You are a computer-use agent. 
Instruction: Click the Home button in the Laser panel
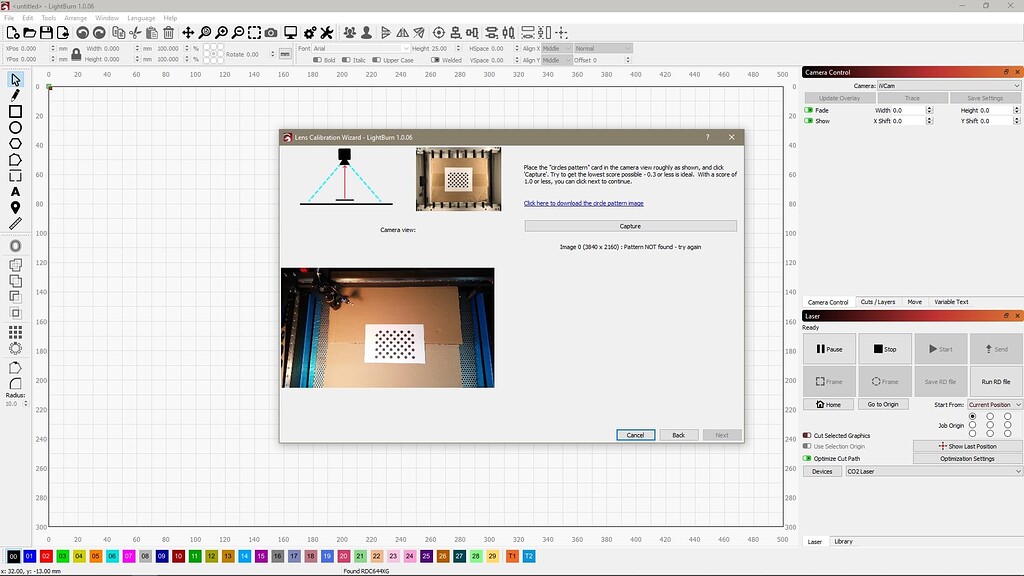[829, 404]
